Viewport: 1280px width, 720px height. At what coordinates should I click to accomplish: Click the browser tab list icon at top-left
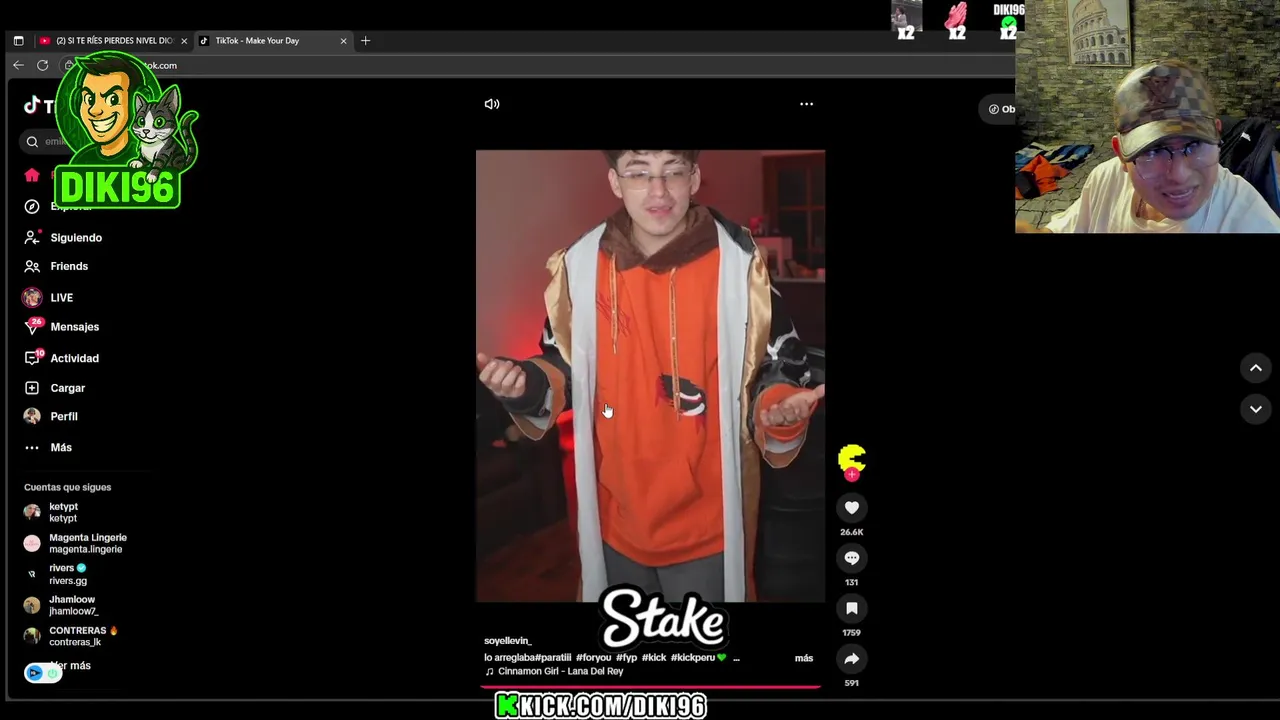[18, 41]
